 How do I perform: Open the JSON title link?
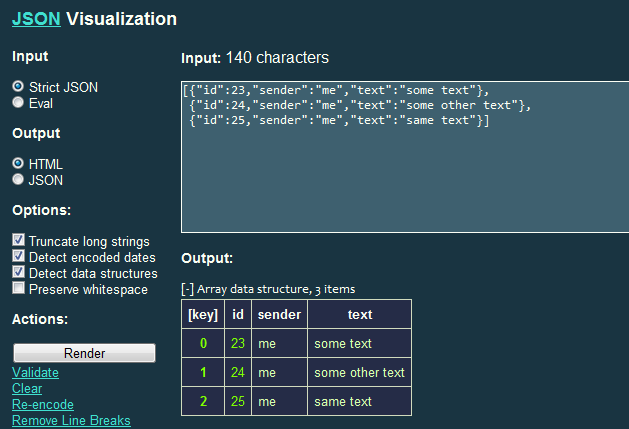[x=36, y=18]
